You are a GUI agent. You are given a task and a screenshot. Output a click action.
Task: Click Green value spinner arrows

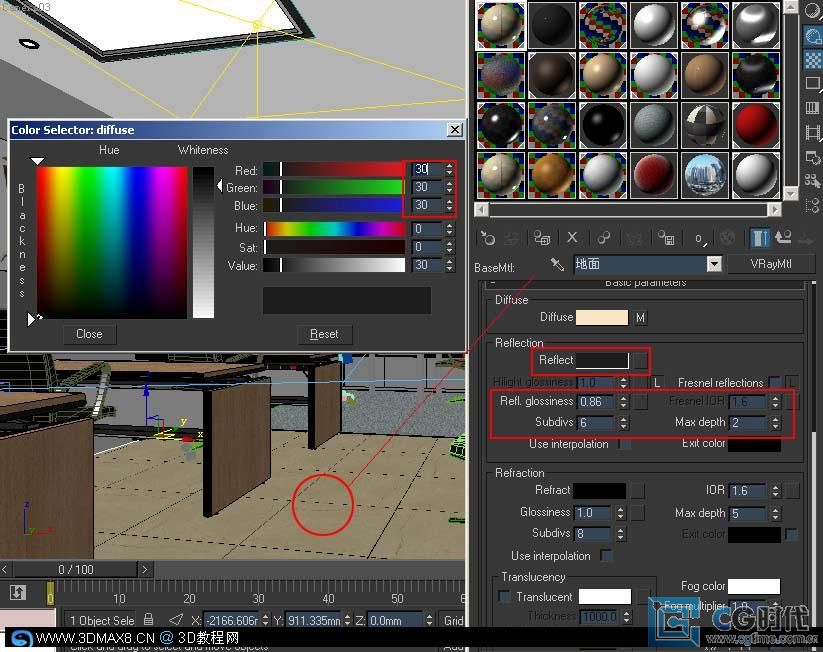(x=449, y=187)
